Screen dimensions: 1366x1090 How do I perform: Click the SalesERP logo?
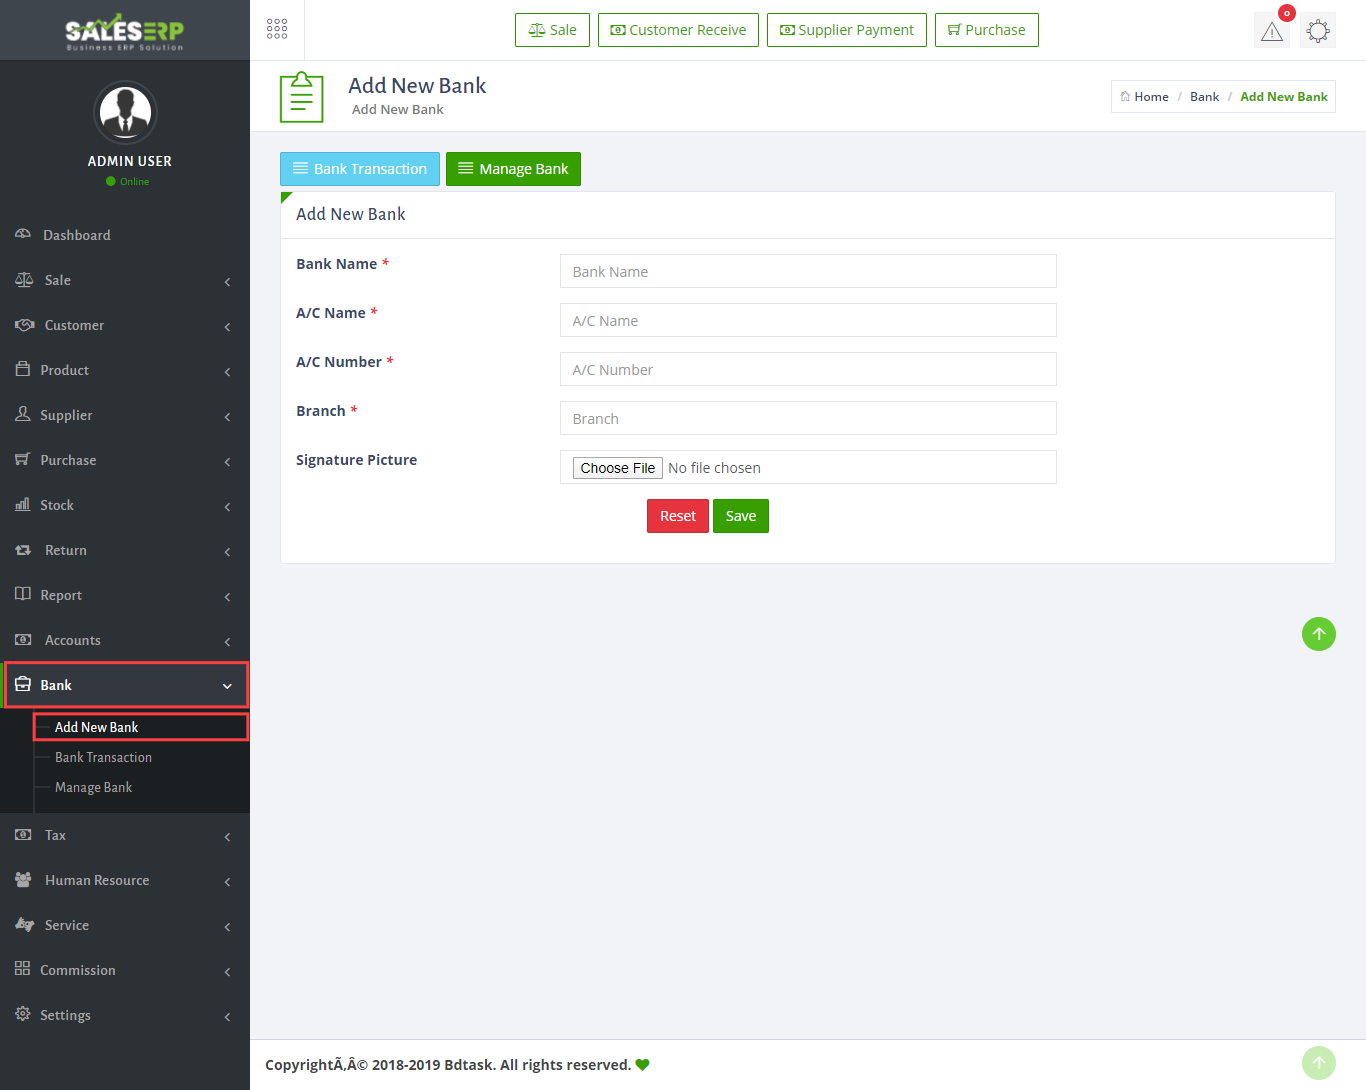(125, 30)
